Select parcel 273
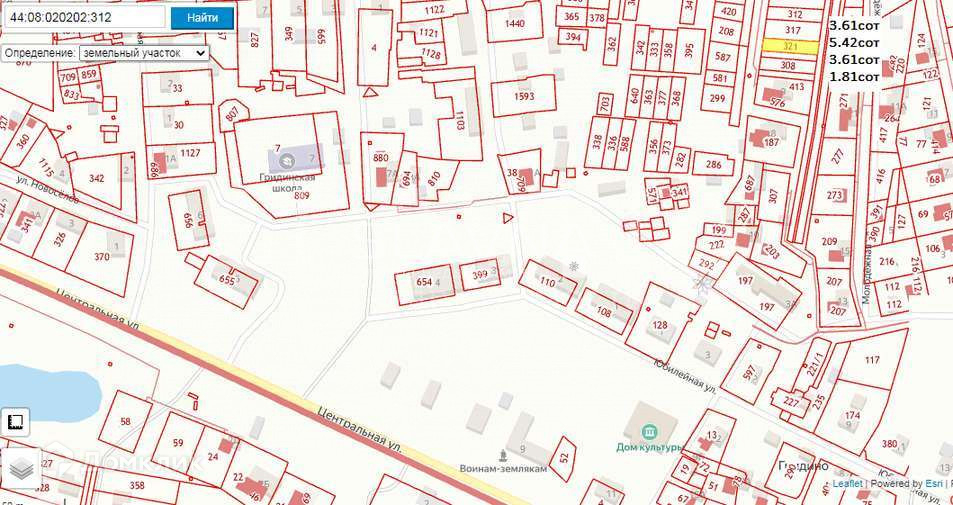 tap(835, 195)
